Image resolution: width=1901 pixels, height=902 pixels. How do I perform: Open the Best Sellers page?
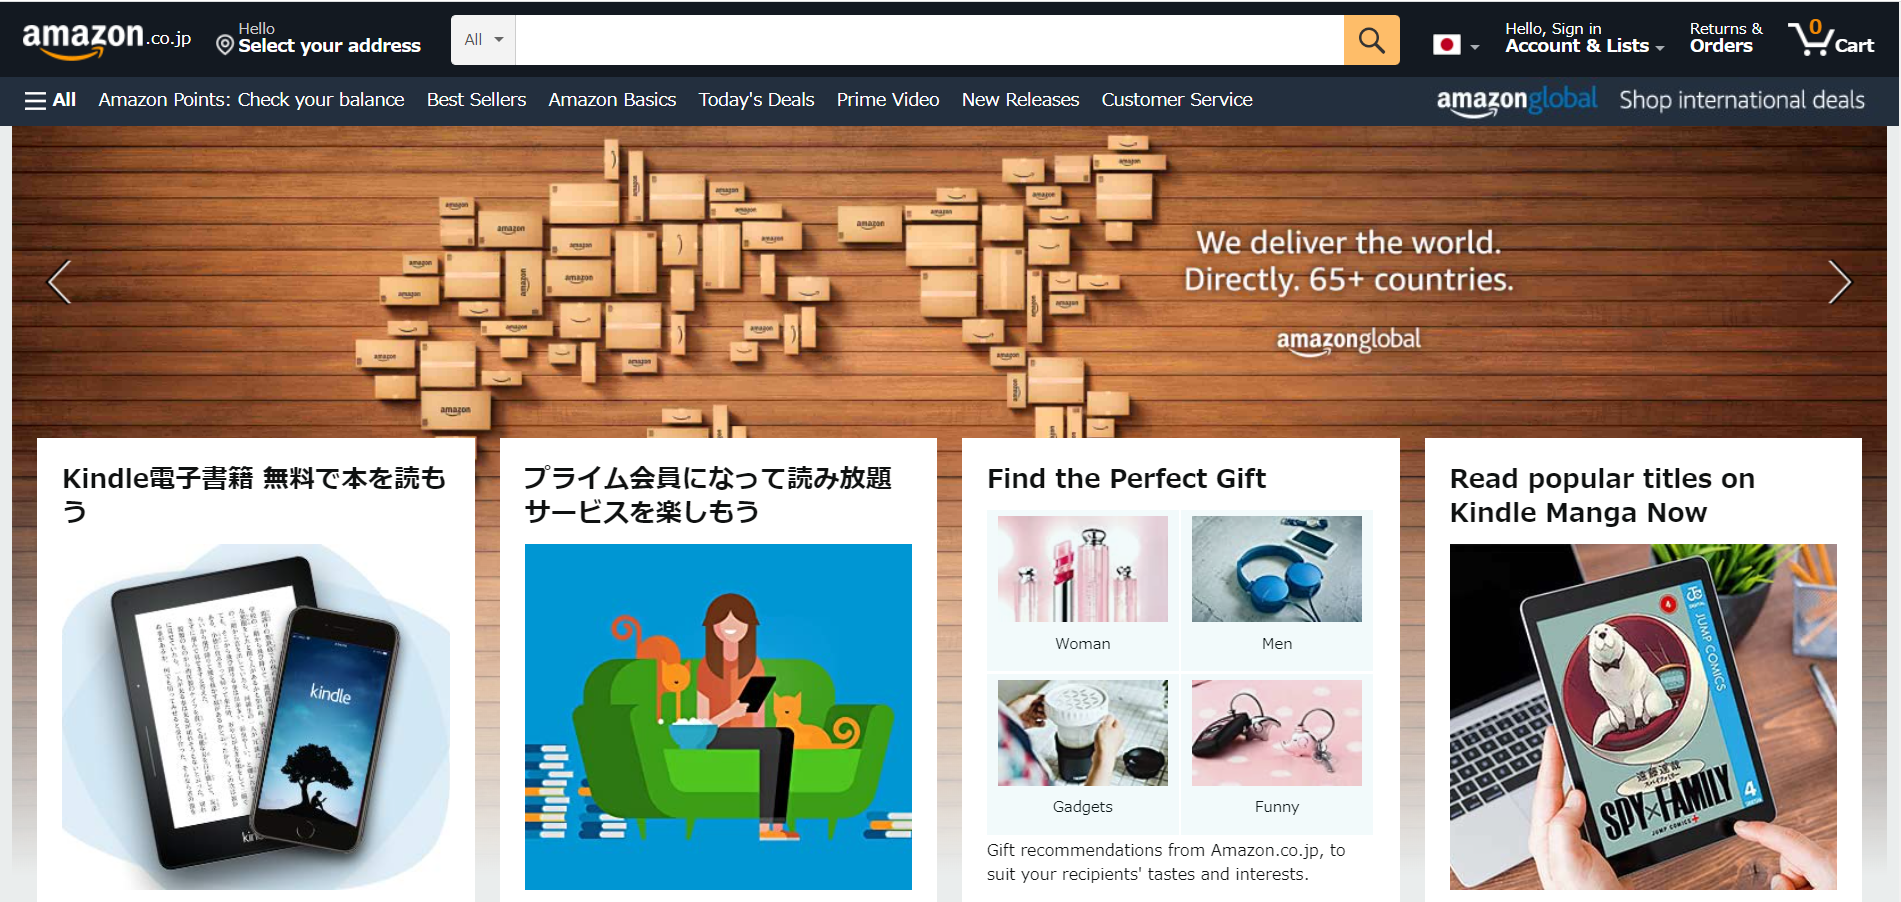(476, 100)
